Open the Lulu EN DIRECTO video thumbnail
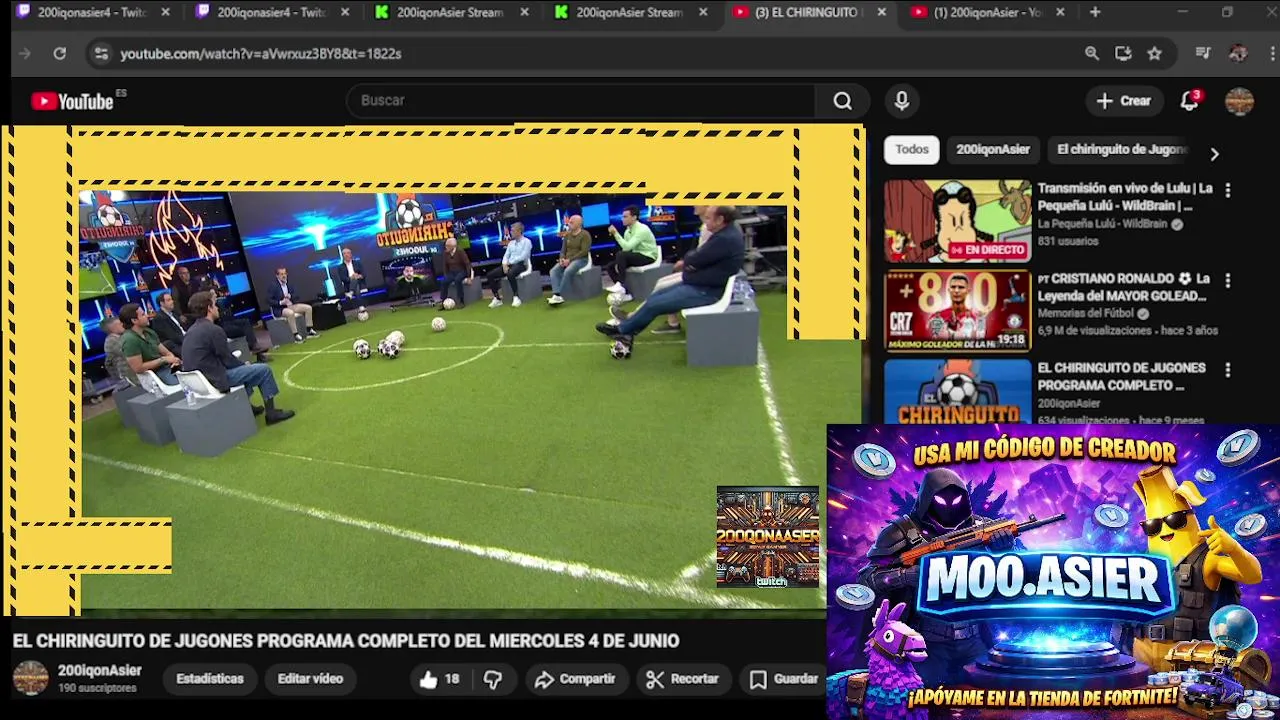Viewport: 1280px width, 720px height. point(957,222)
